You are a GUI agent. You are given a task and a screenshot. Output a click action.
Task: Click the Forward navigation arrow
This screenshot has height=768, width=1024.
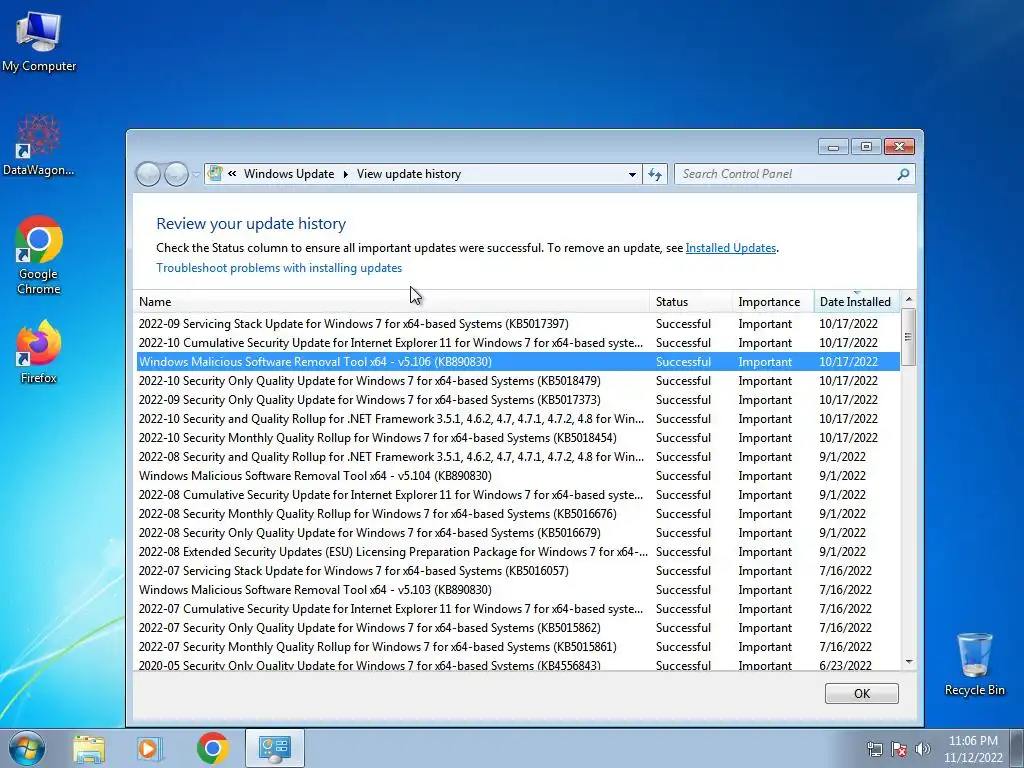click(x=176, y=174)
